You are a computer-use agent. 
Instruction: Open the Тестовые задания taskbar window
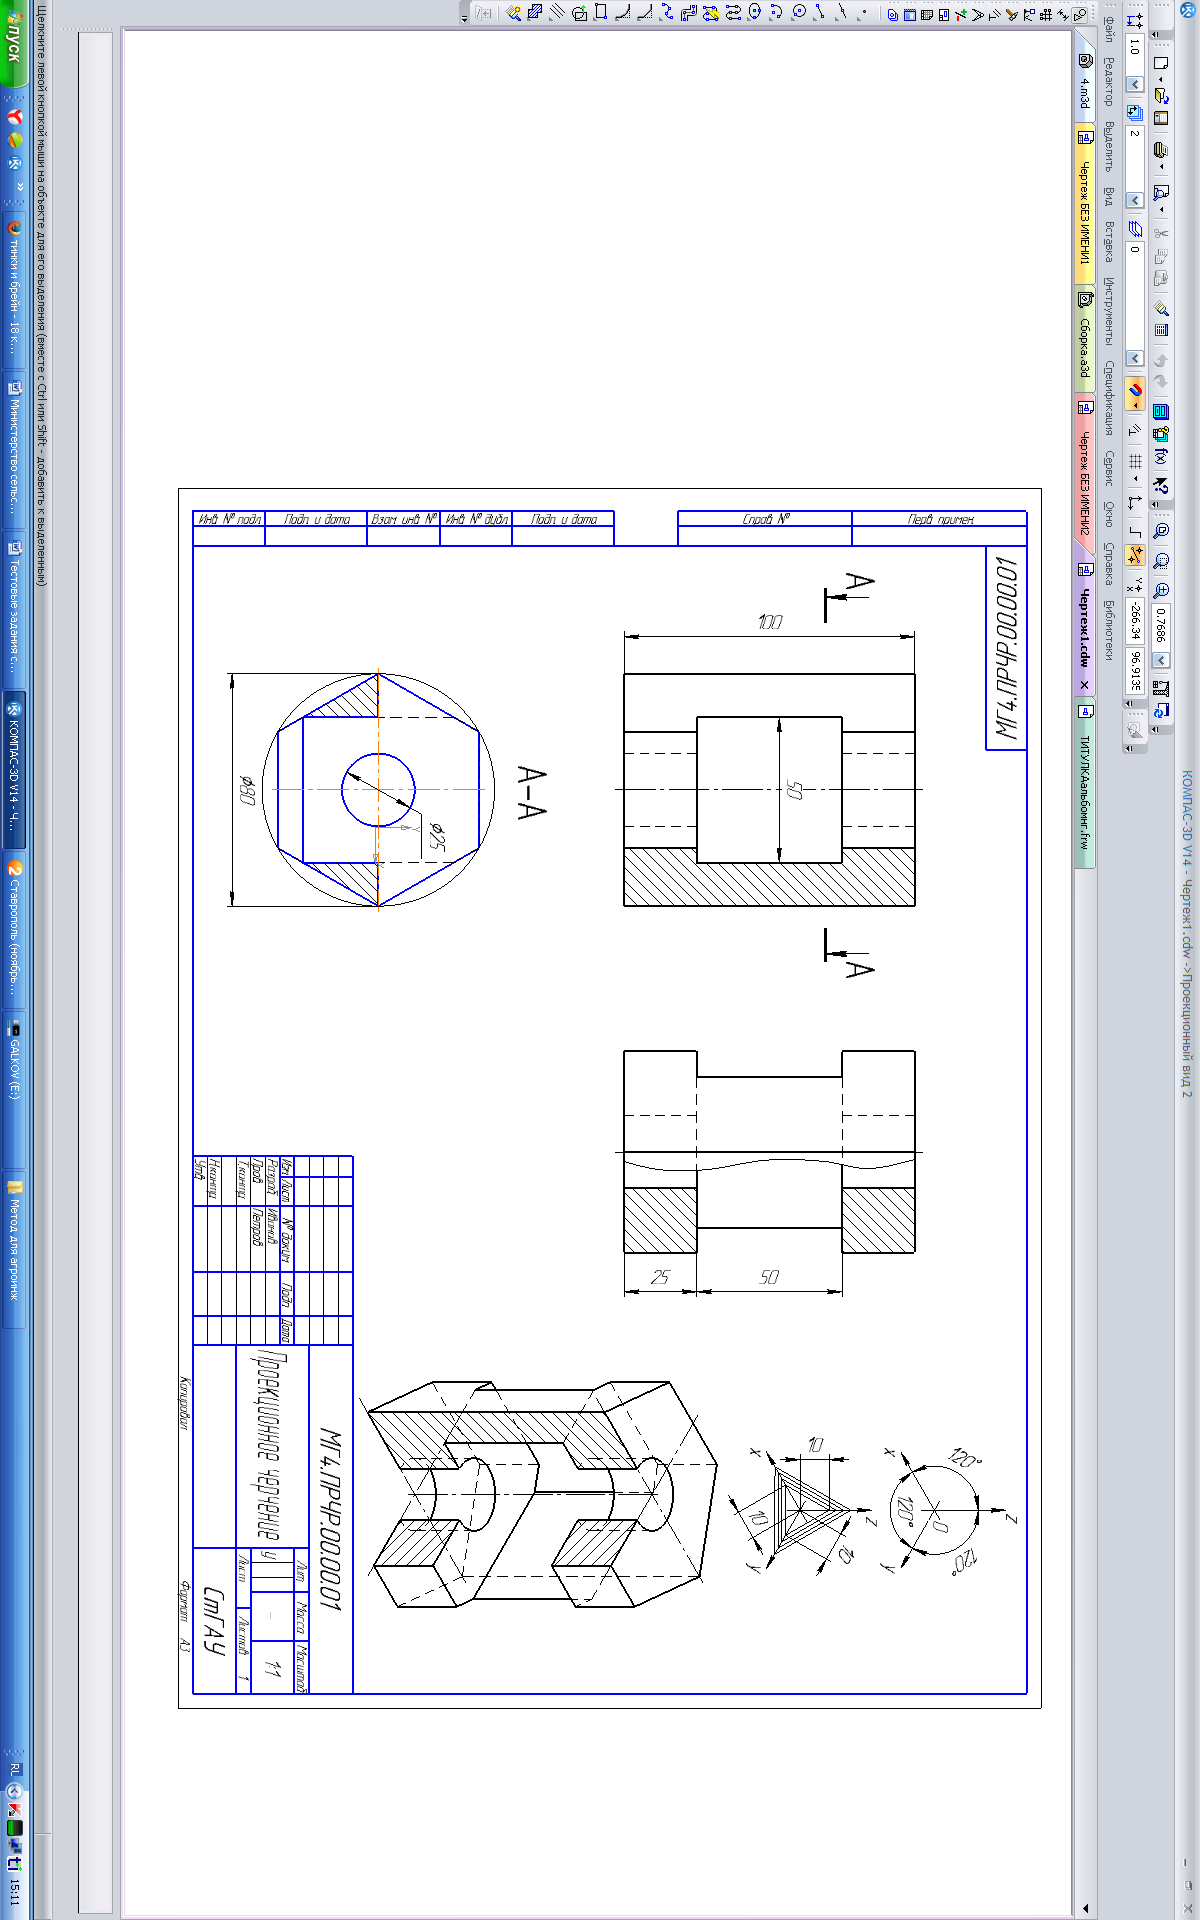pos(14,608)
